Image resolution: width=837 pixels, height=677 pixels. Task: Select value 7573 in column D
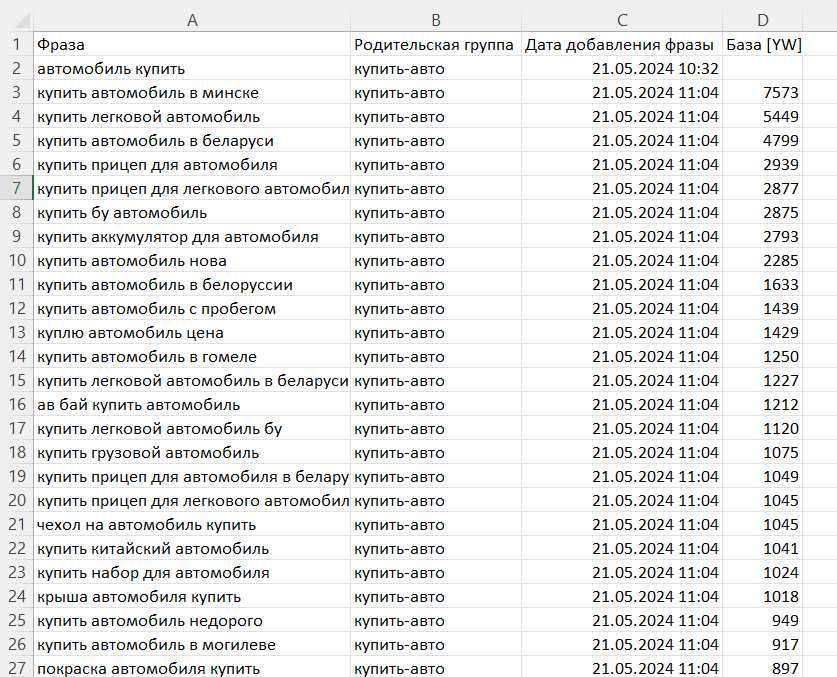pyautogui.click(x=762, y=92)
